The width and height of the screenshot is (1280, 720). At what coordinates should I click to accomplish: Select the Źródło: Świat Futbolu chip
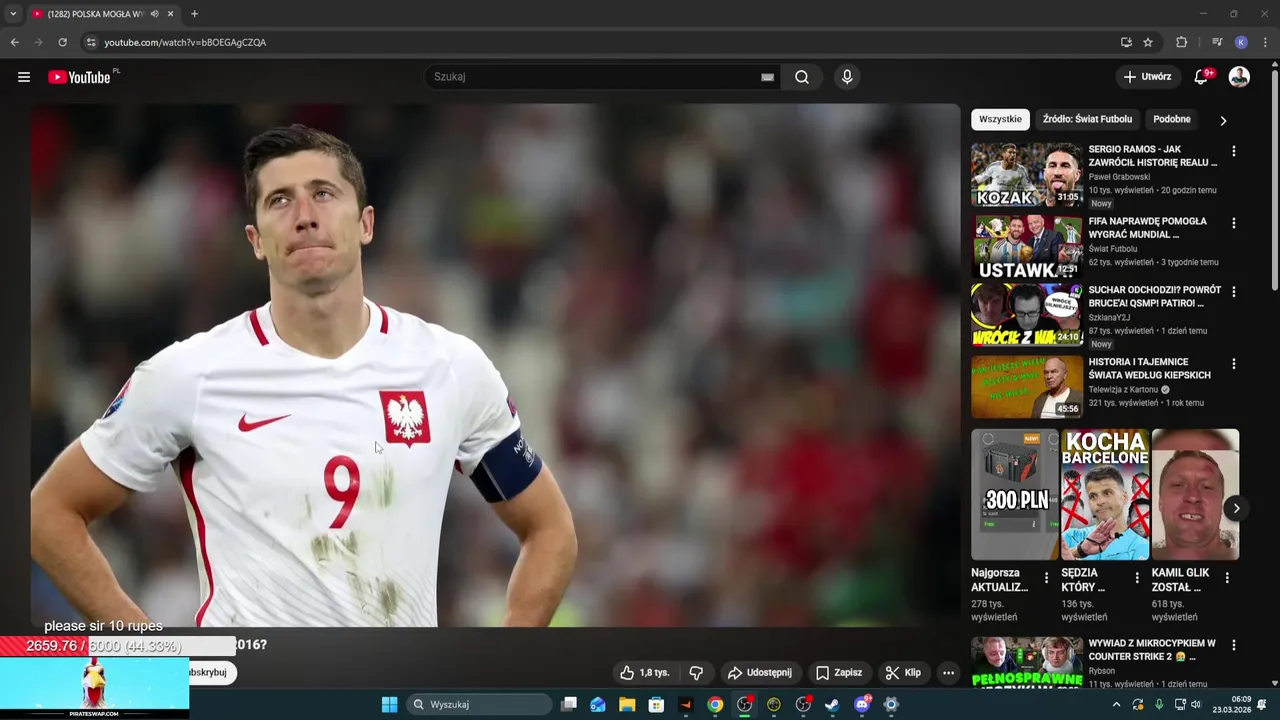(1087, 119)
